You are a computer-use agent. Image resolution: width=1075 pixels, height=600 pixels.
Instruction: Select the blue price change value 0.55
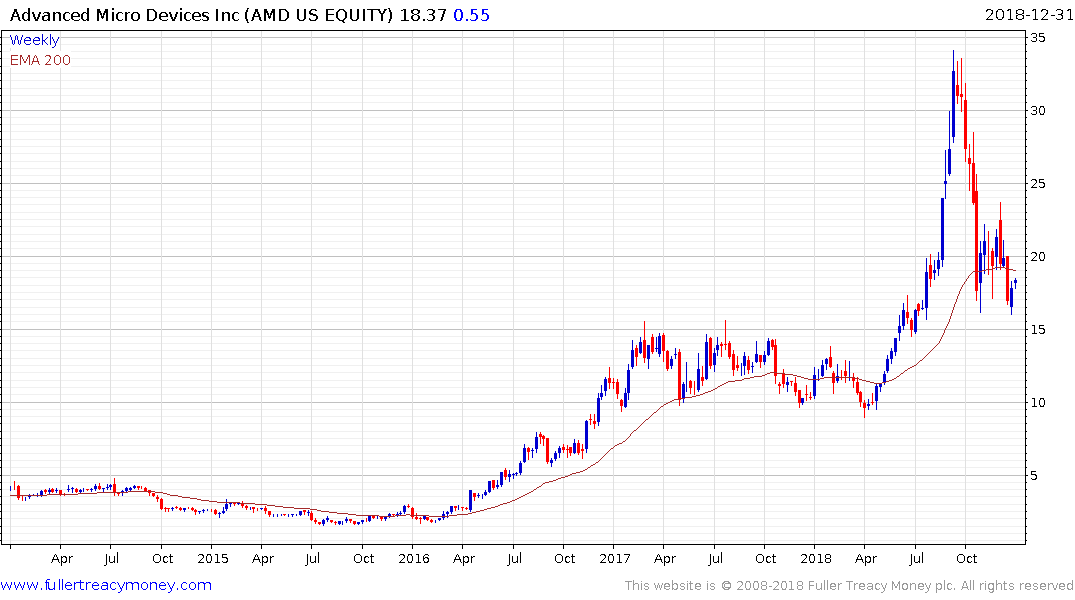tap(472, 15)
